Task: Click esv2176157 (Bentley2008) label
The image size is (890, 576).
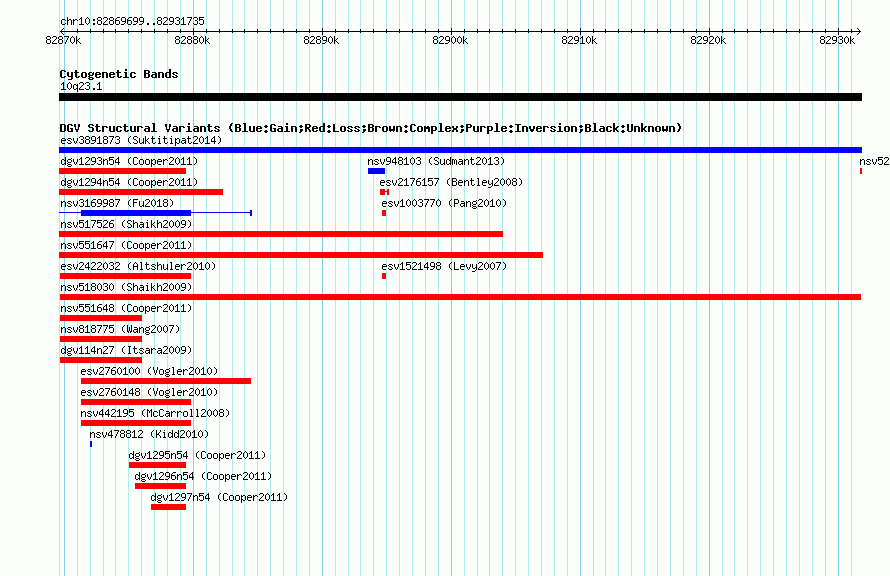Action: point(451,182)
